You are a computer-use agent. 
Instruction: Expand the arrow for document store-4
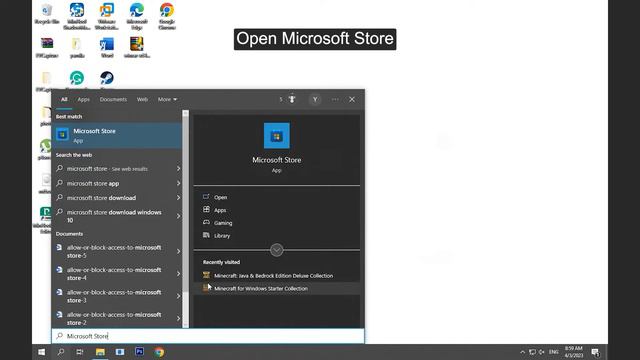(178, 274)
